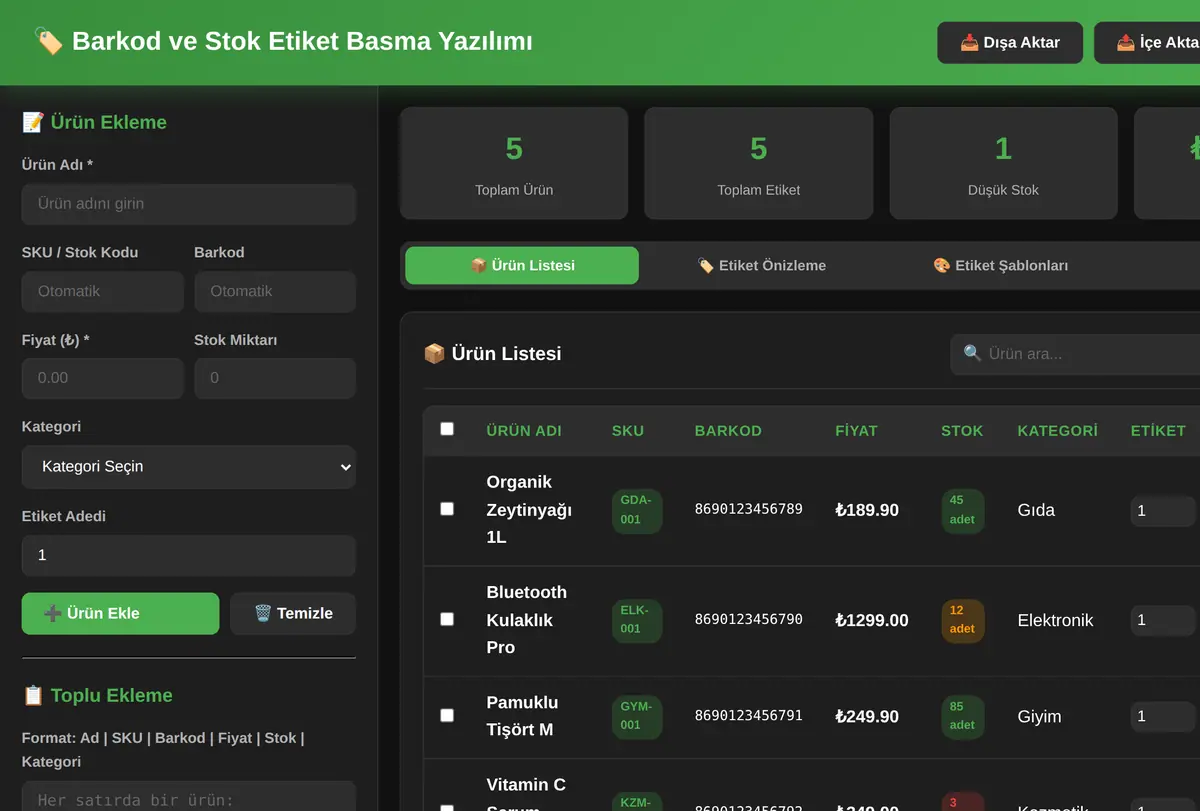This screenshot has width=1200, height=811.
Task: Click barcode 8690123456791
Action: point(749,716)
